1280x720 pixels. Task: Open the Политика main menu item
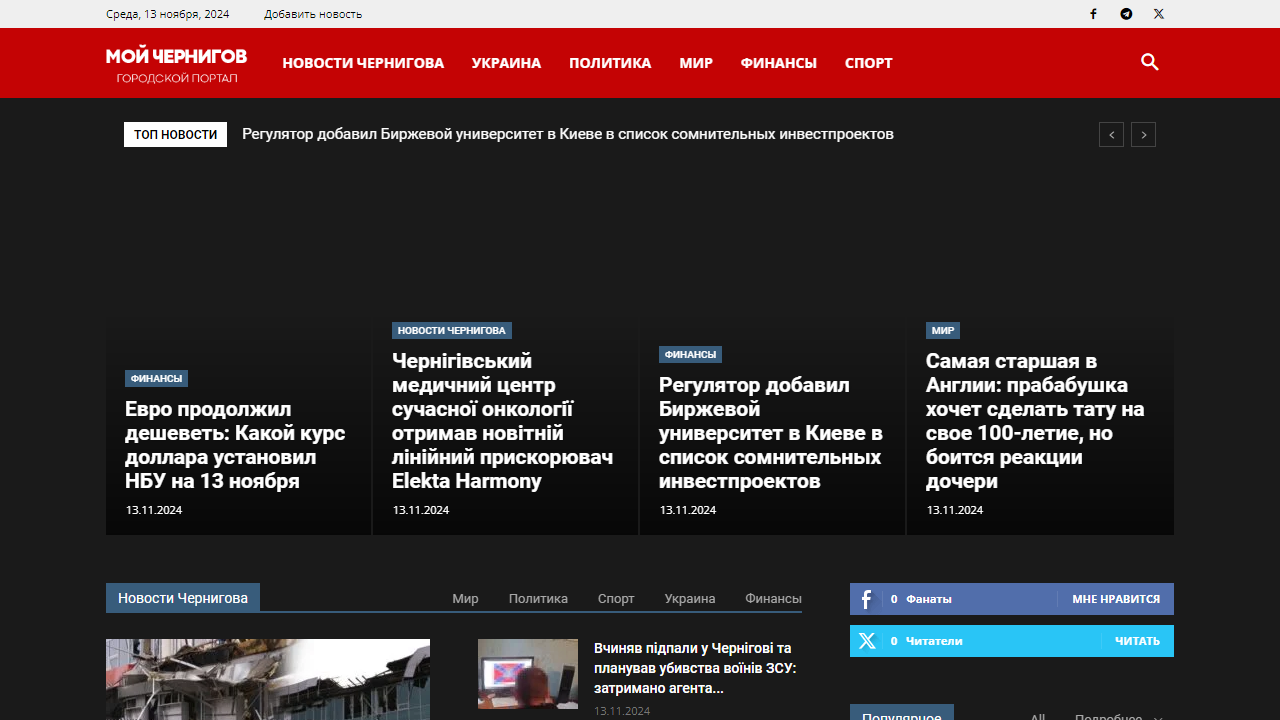click(x=610, y=63)
